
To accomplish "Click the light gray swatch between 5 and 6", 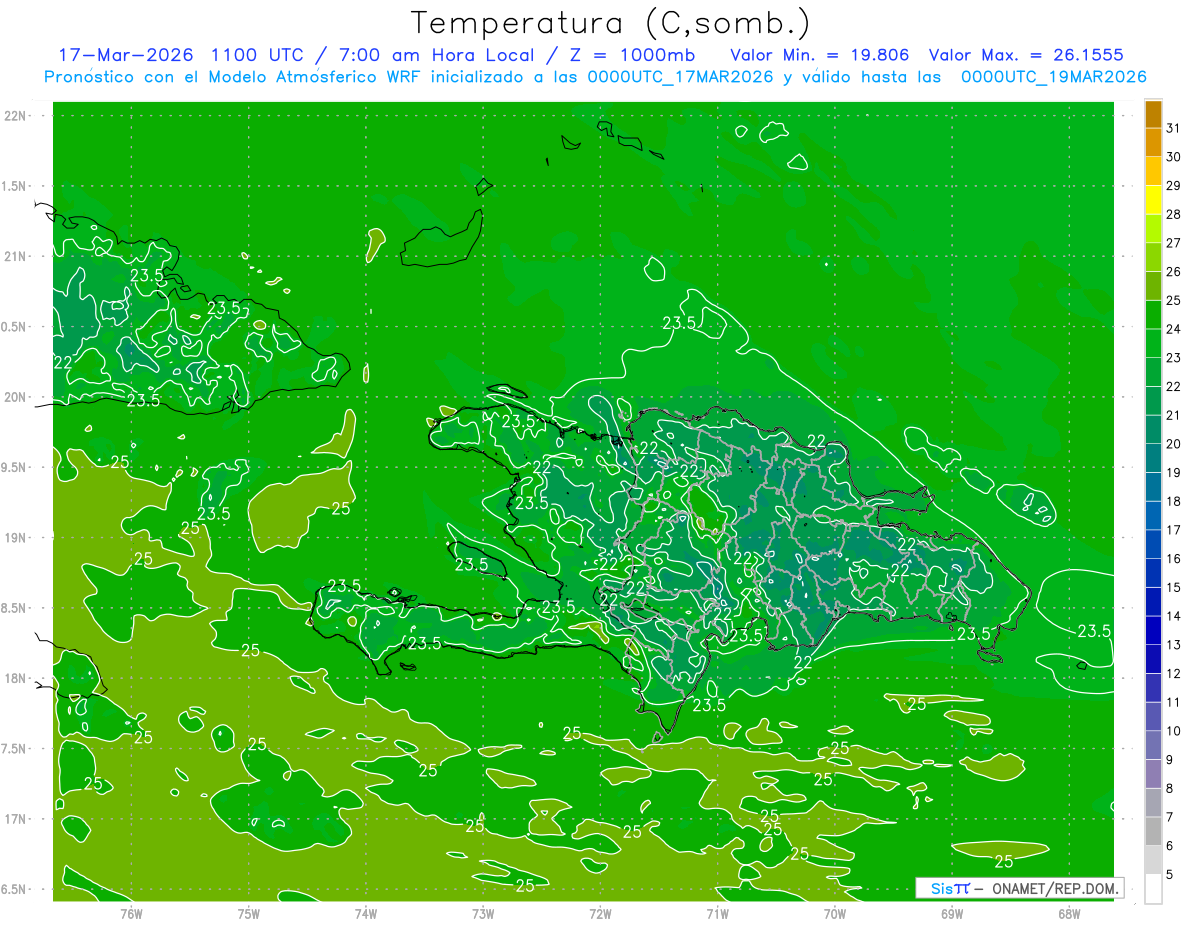I will point(1153,861).
